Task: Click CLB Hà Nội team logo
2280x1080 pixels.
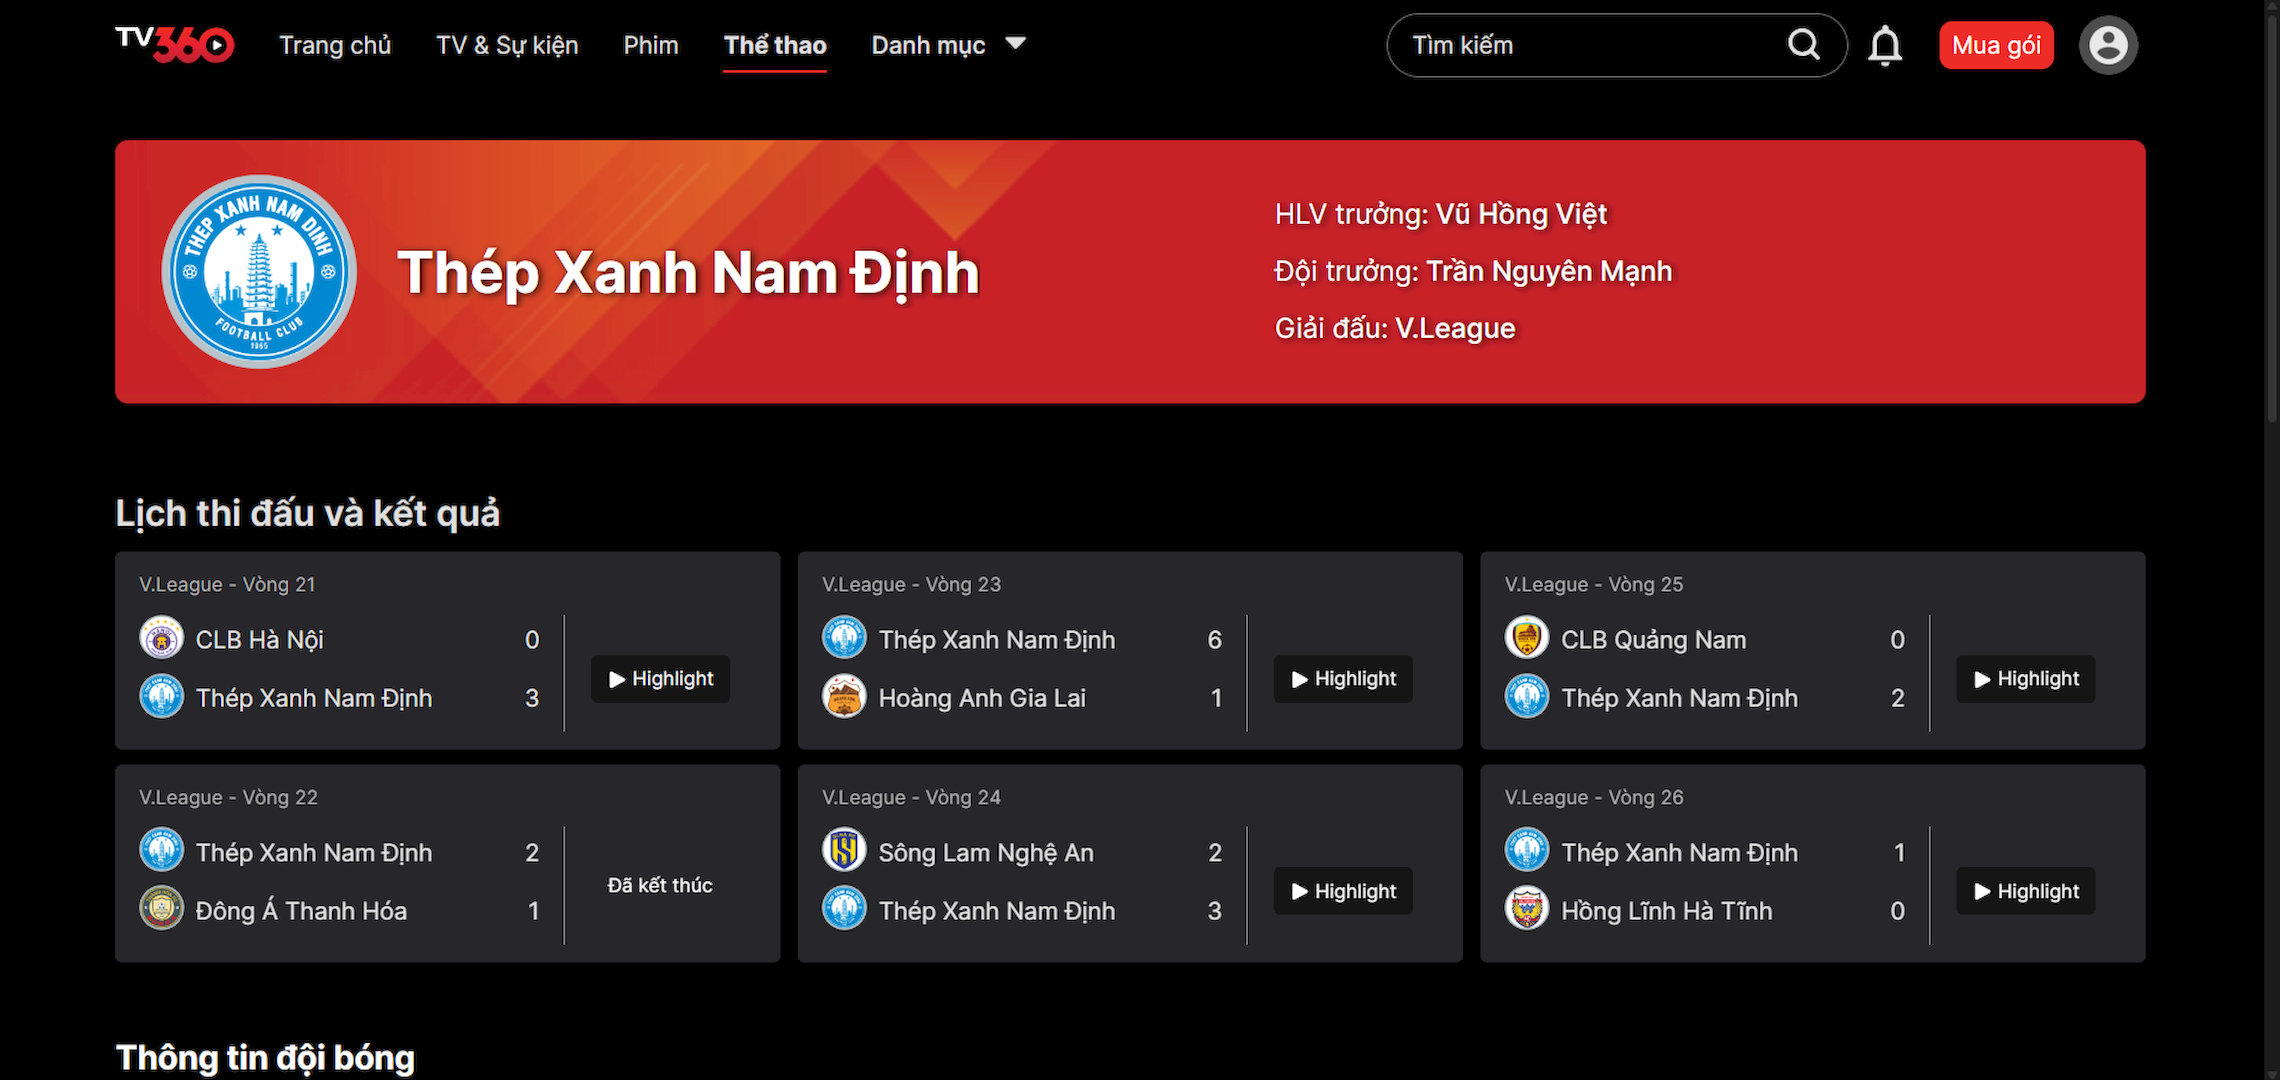Action: click(161, 638)
